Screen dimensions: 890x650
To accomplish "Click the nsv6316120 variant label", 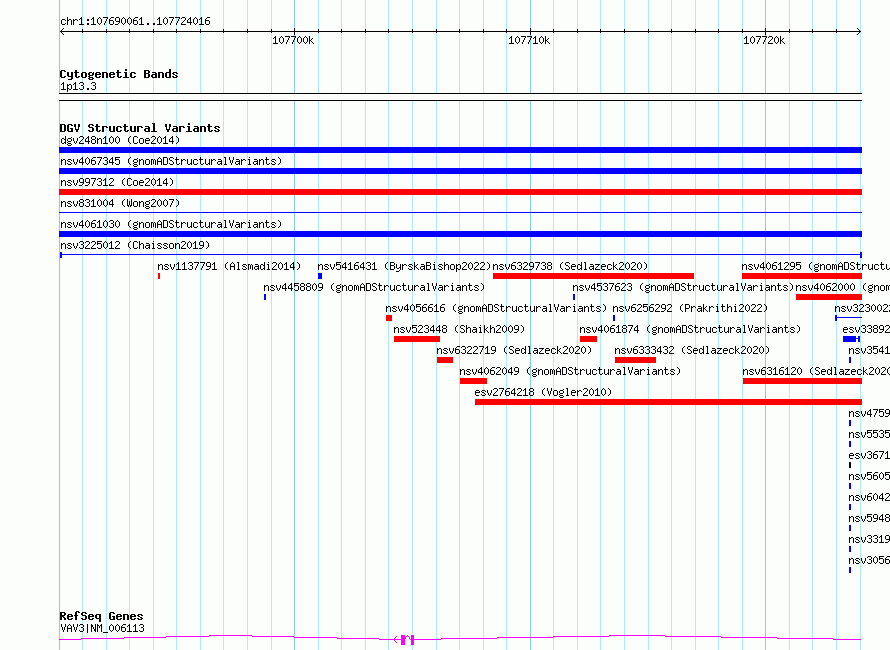I will [x=816, y=371].
